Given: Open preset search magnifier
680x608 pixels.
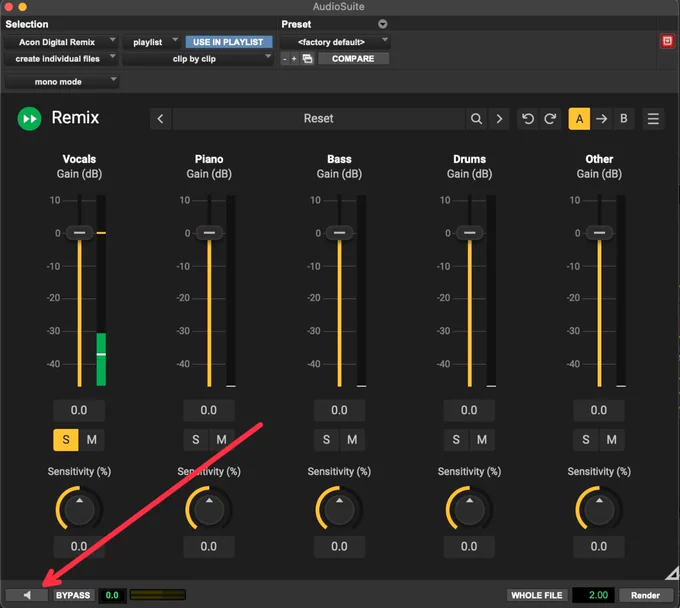Looking at the screenshot, I should coord(476,118).
